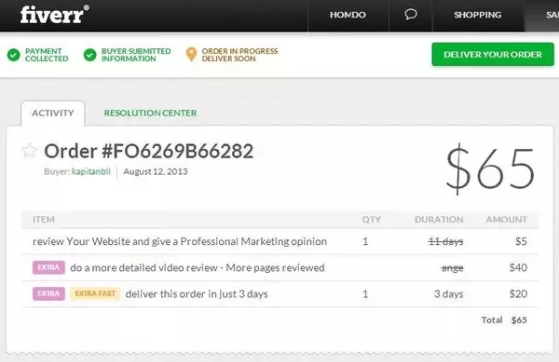Select the Order #FO6269B66282 heading
Image resolution: width=559 pixels, height=362 pixels.
point(149,151)
